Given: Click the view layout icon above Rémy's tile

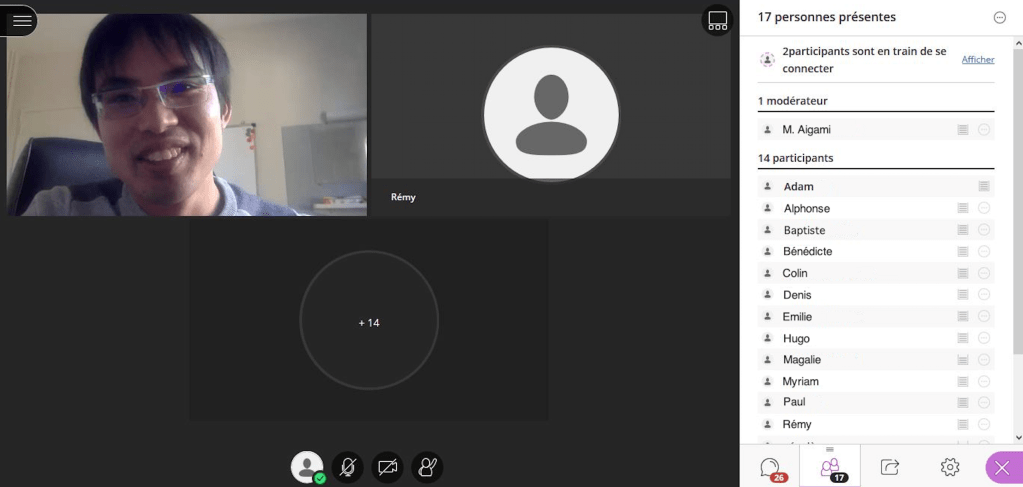Looking at the screenshot, I should click(x=717, y=21).
